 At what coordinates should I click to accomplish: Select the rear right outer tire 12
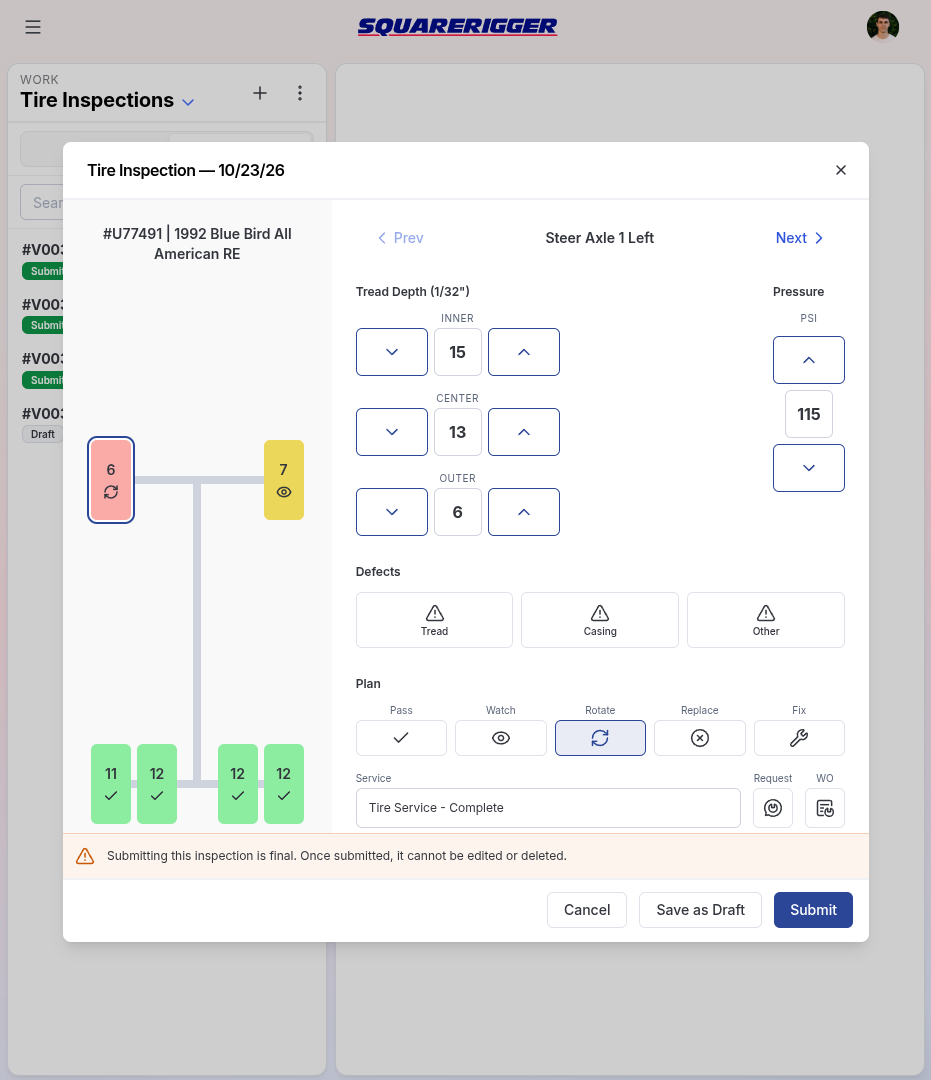(284, 784)
